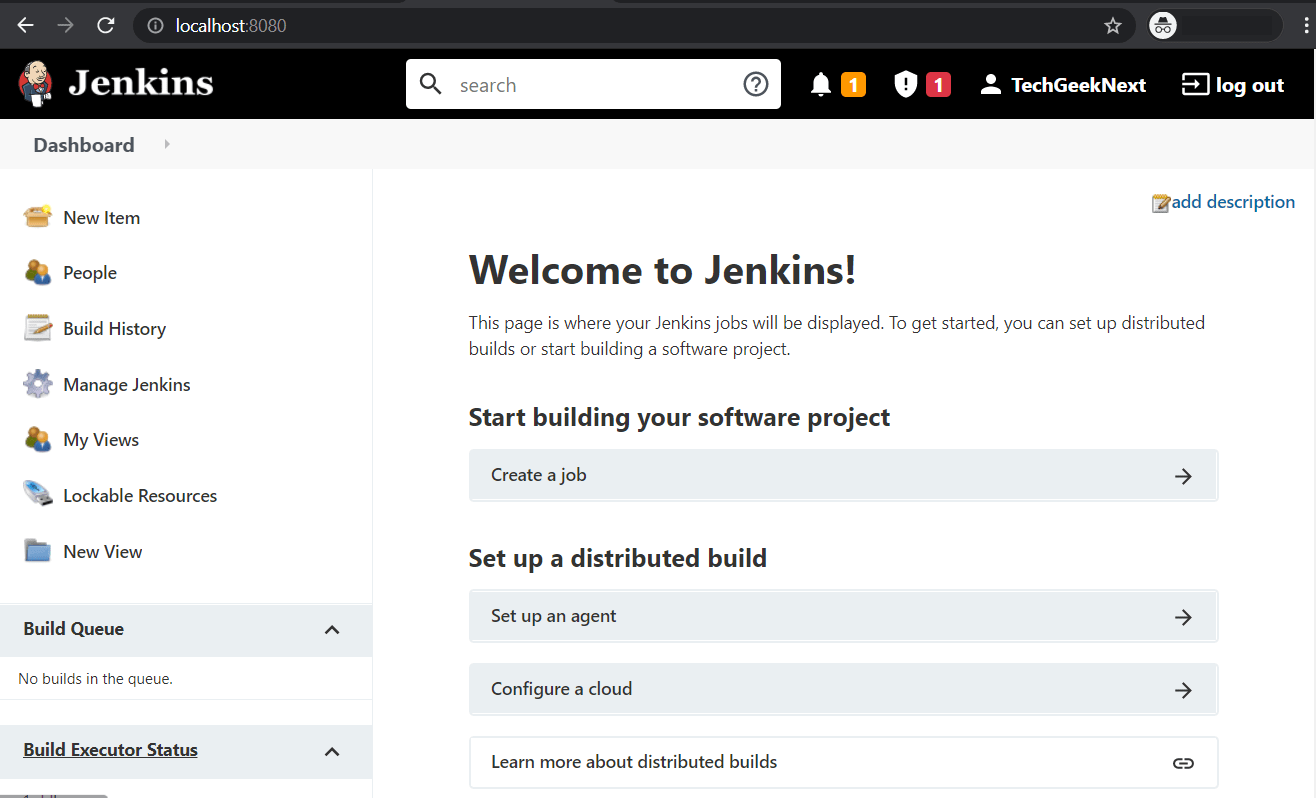Go back using browser back arrow
The width and height of the screenshot is (1316, 798).
pyautogui.click(x=26, y=26)
